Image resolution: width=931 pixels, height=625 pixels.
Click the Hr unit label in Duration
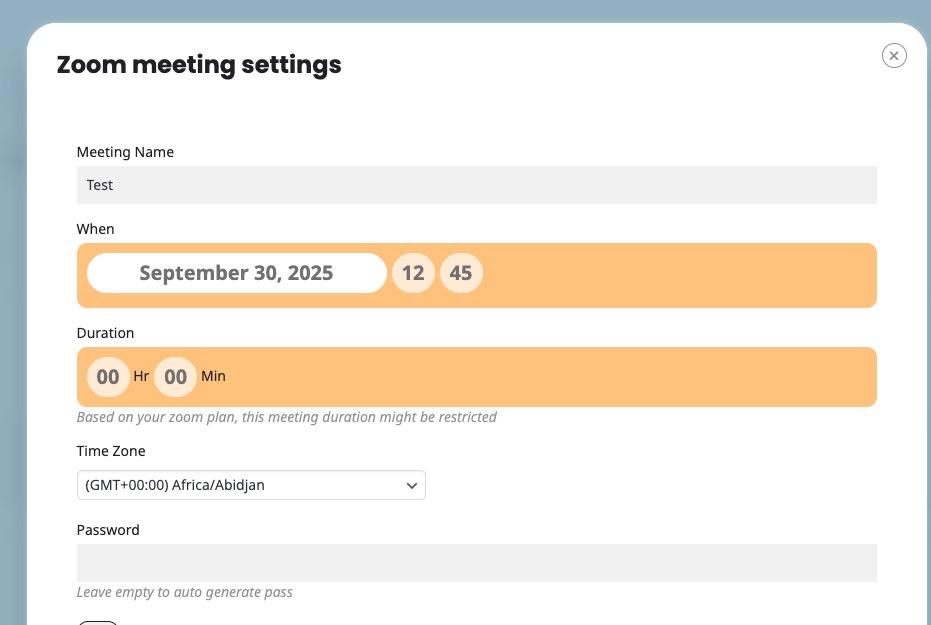coord(141,376)
